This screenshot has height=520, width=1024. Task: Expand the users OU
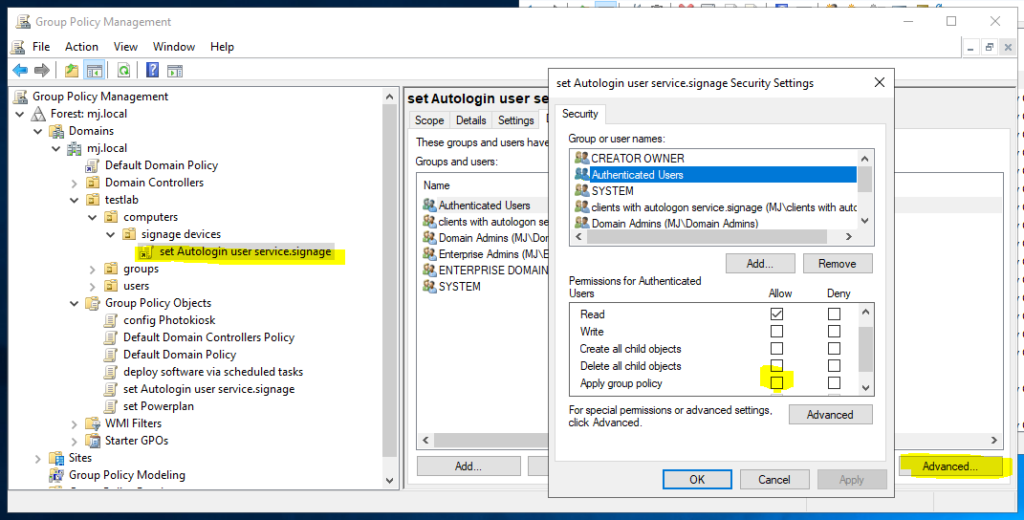click(92, 286)
